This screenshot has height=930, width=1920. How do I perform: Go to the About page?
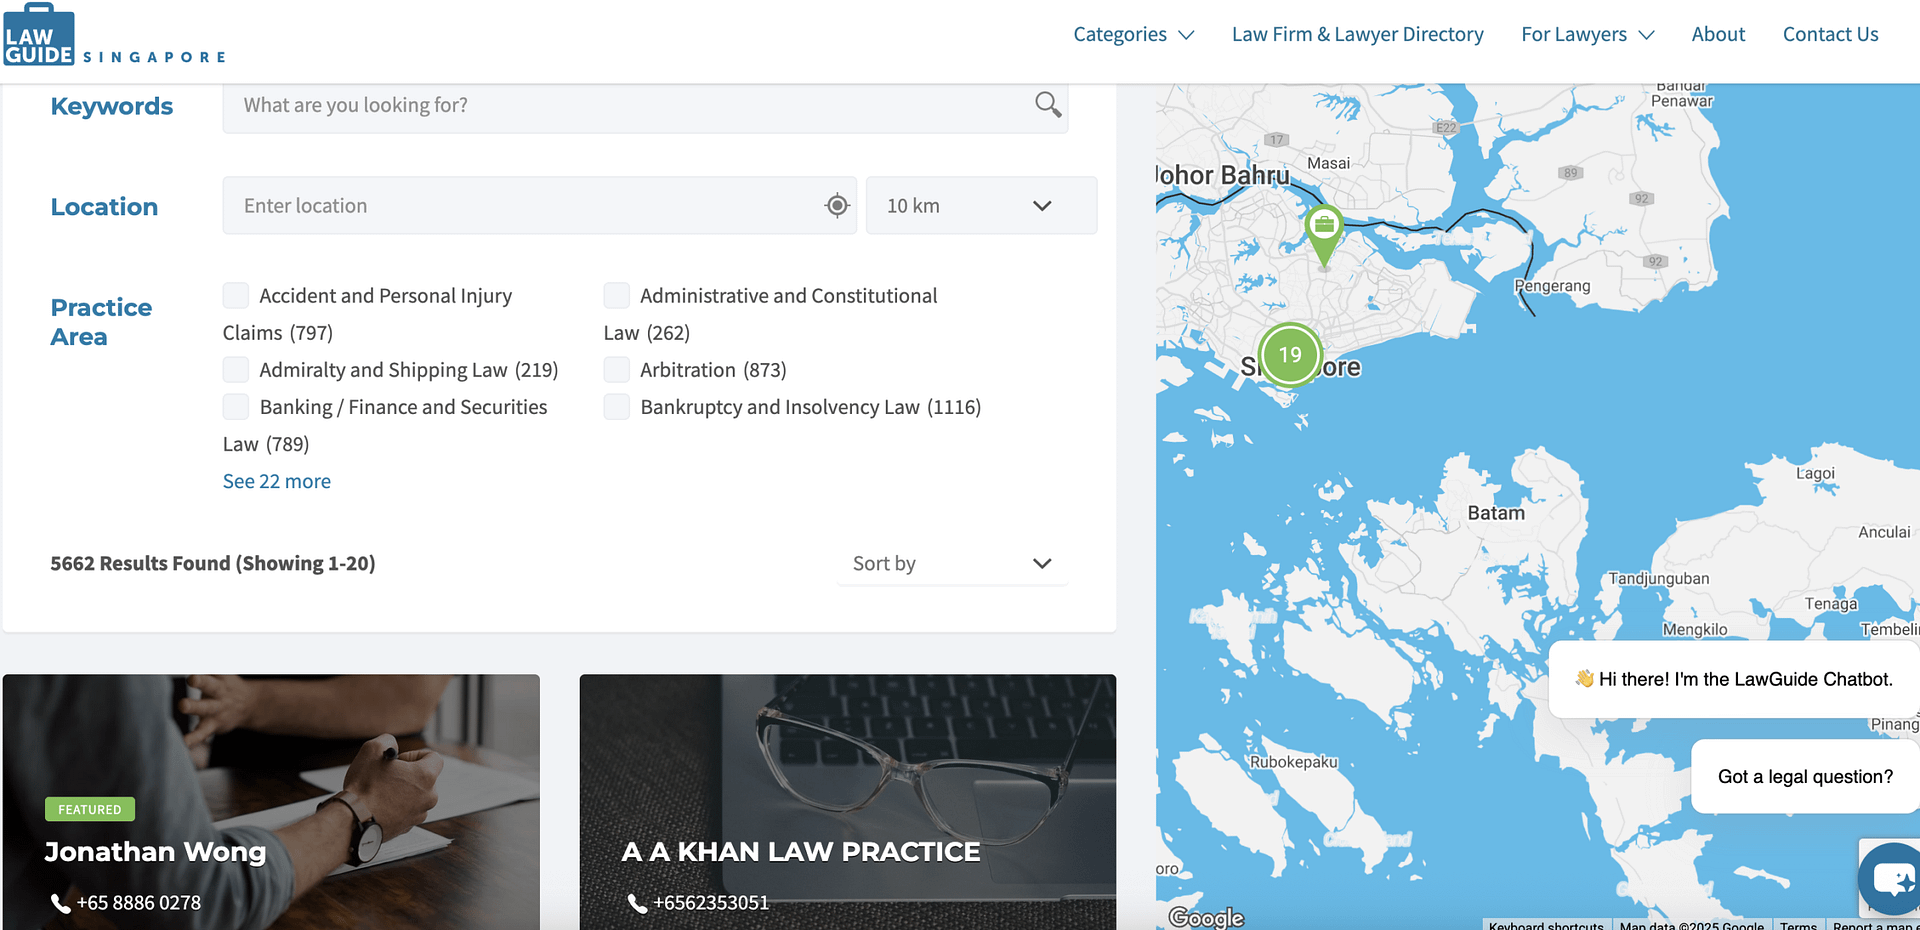(1717, 34)
